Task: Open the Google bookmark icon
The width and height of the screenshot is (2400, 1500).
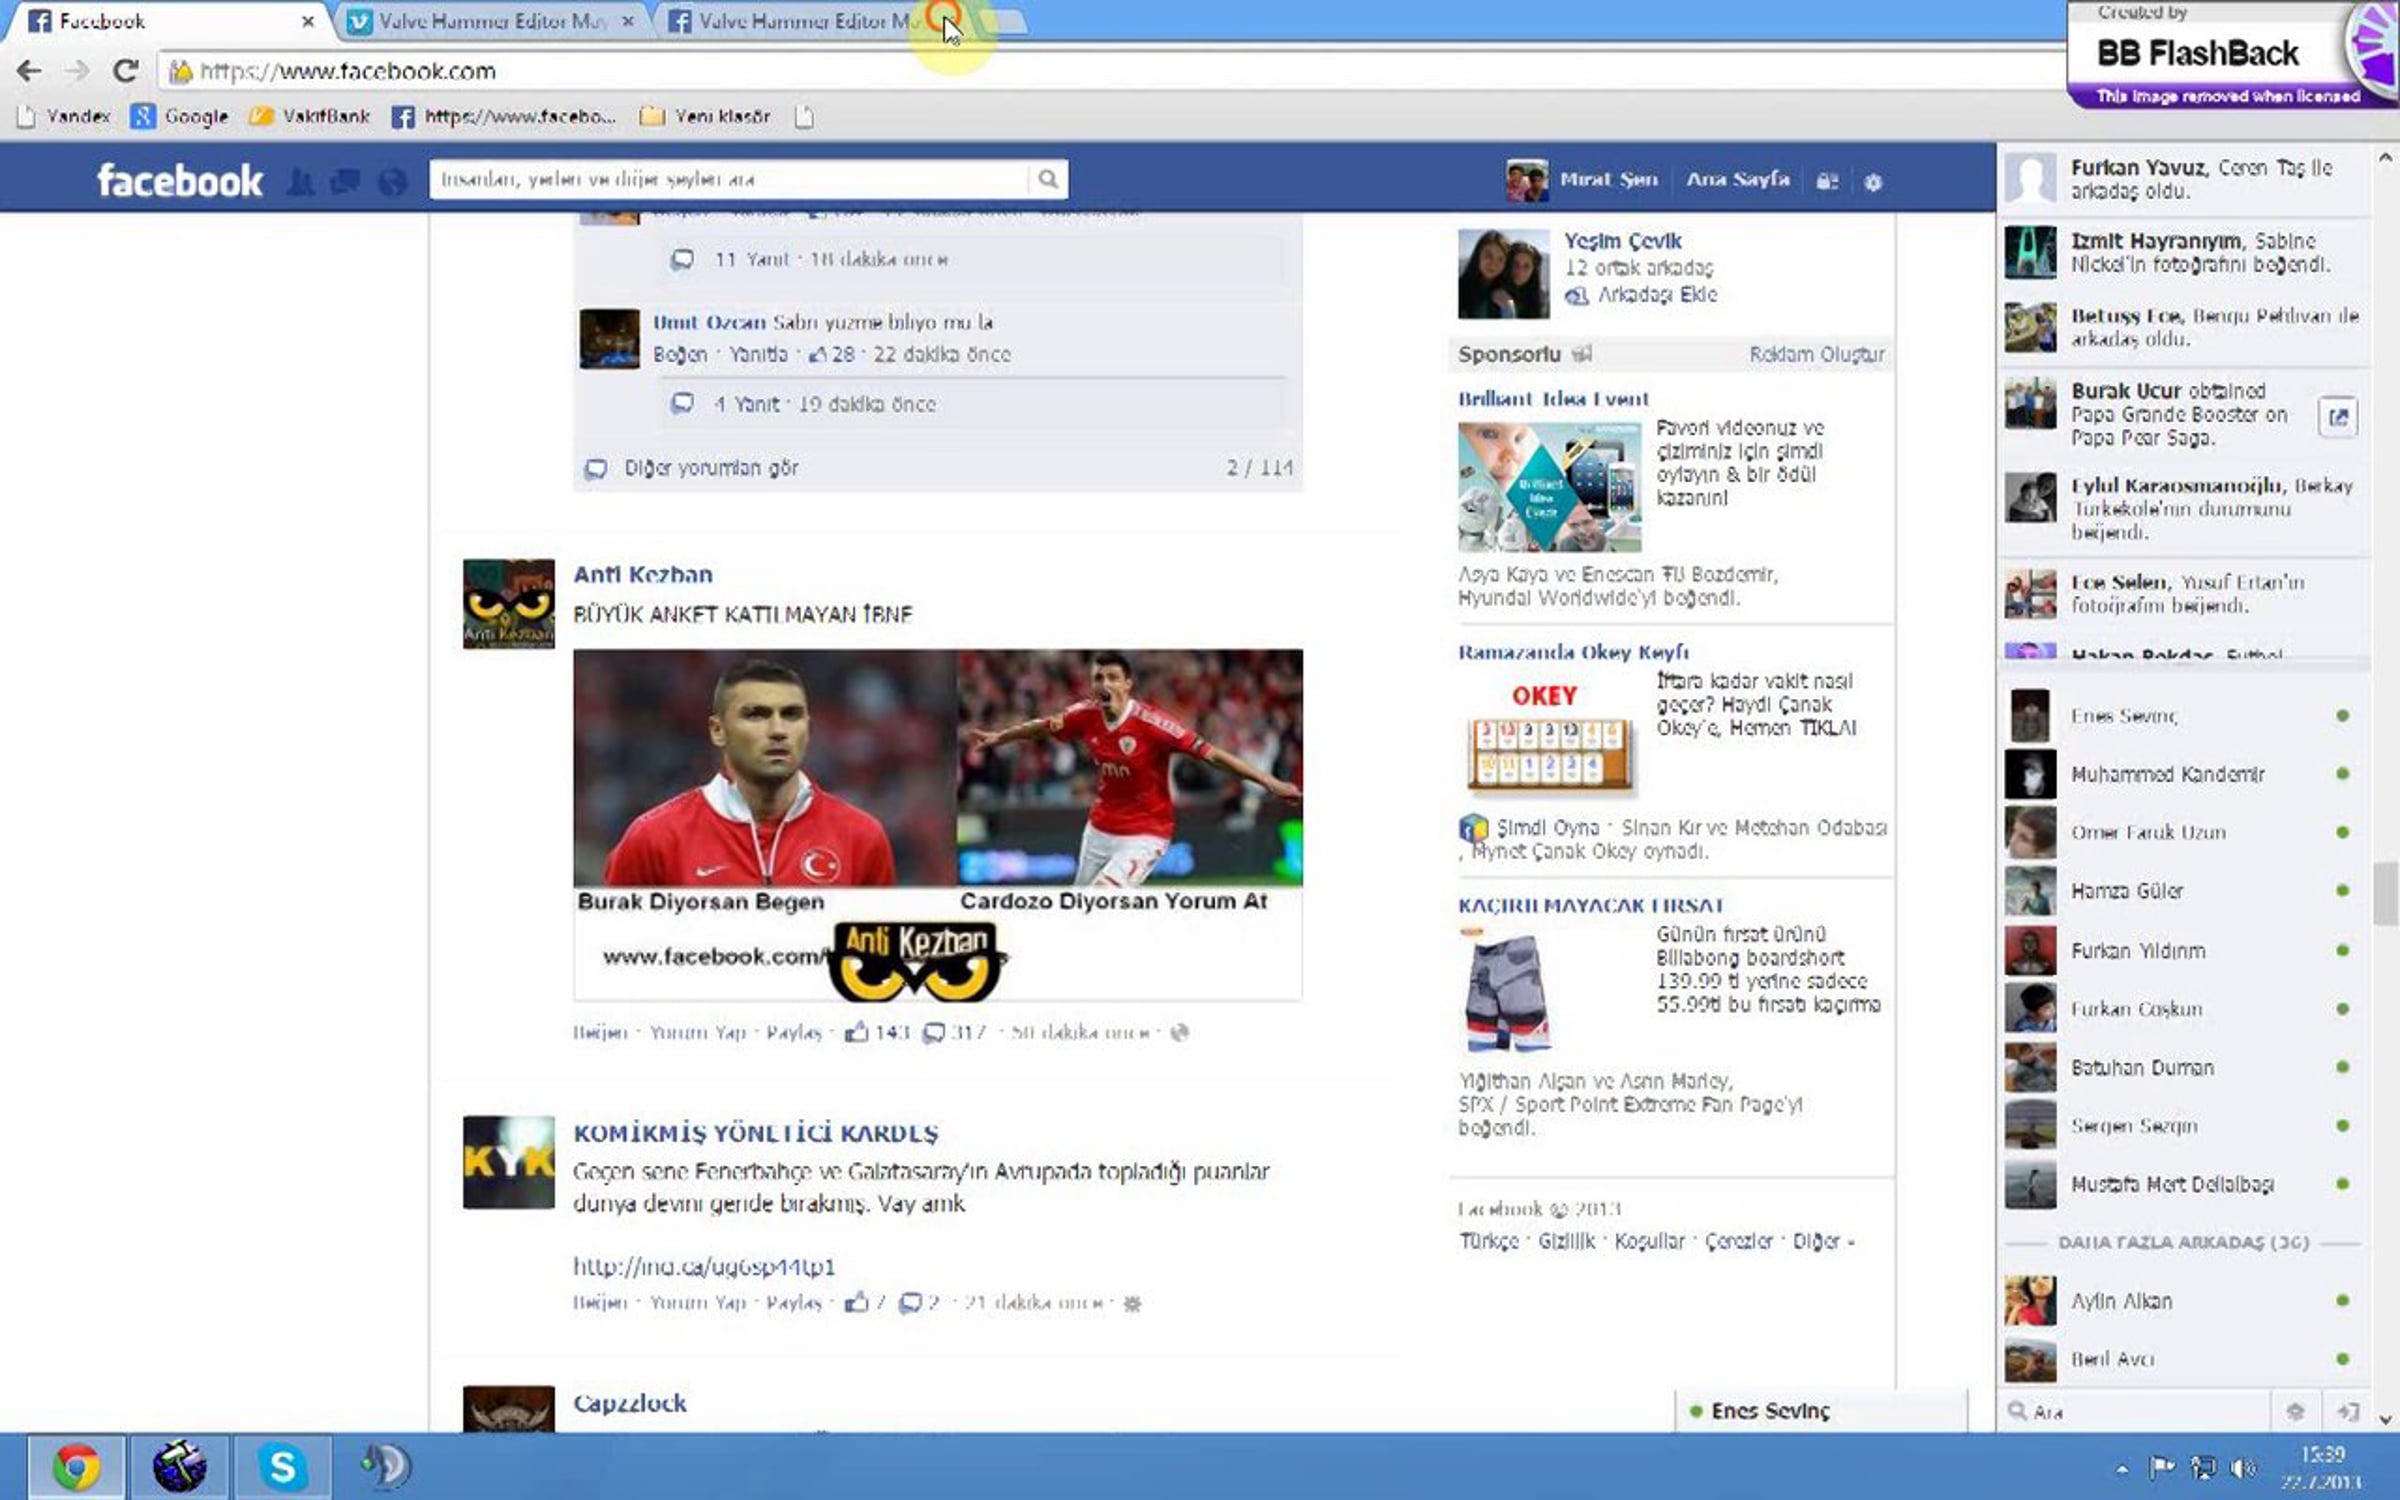Action: click(x=143, y=117)
